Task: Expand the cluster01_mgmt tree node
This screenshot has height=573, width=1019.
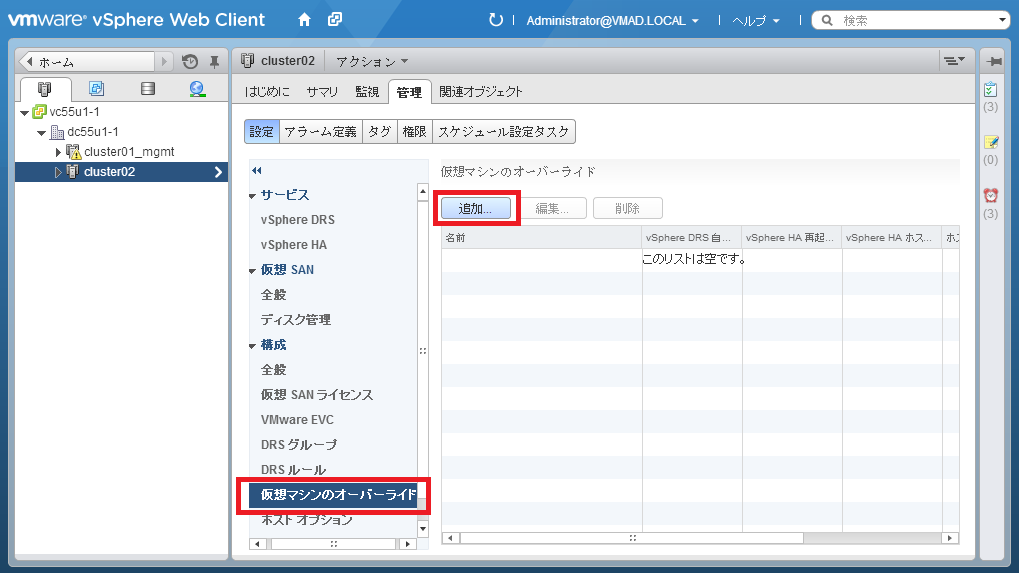Action: 58,152
